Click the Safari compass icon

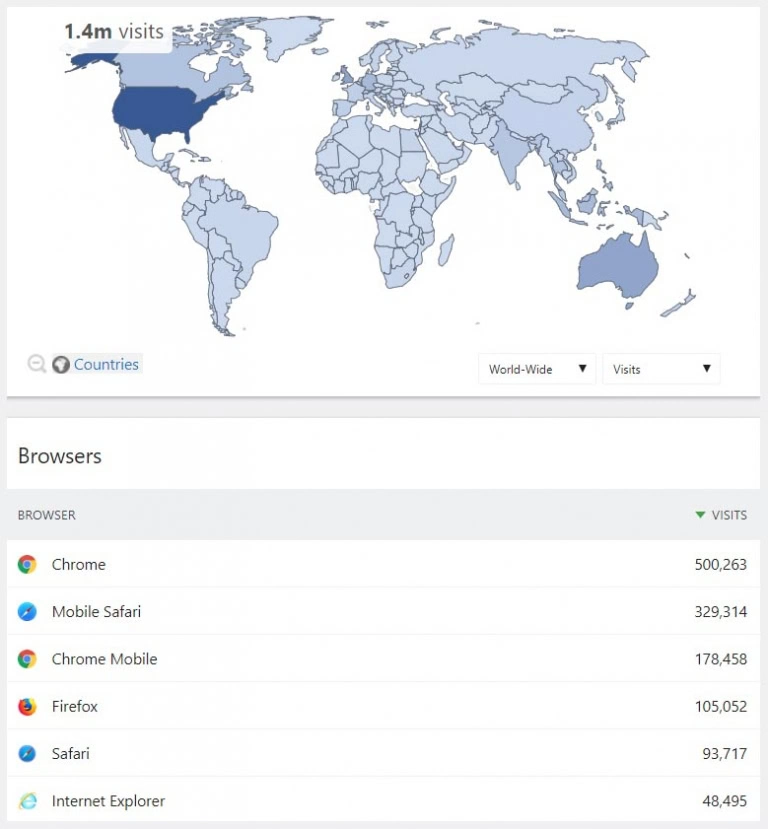(x=27, y=753)
